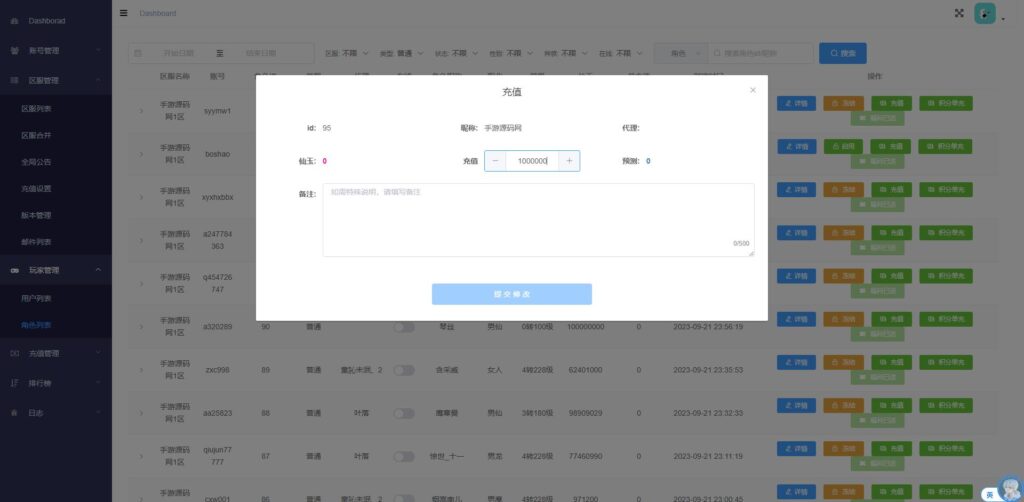Click the 开始日期 start date field
This screenshot has height=502, width=1024.
tap(178, 53)
